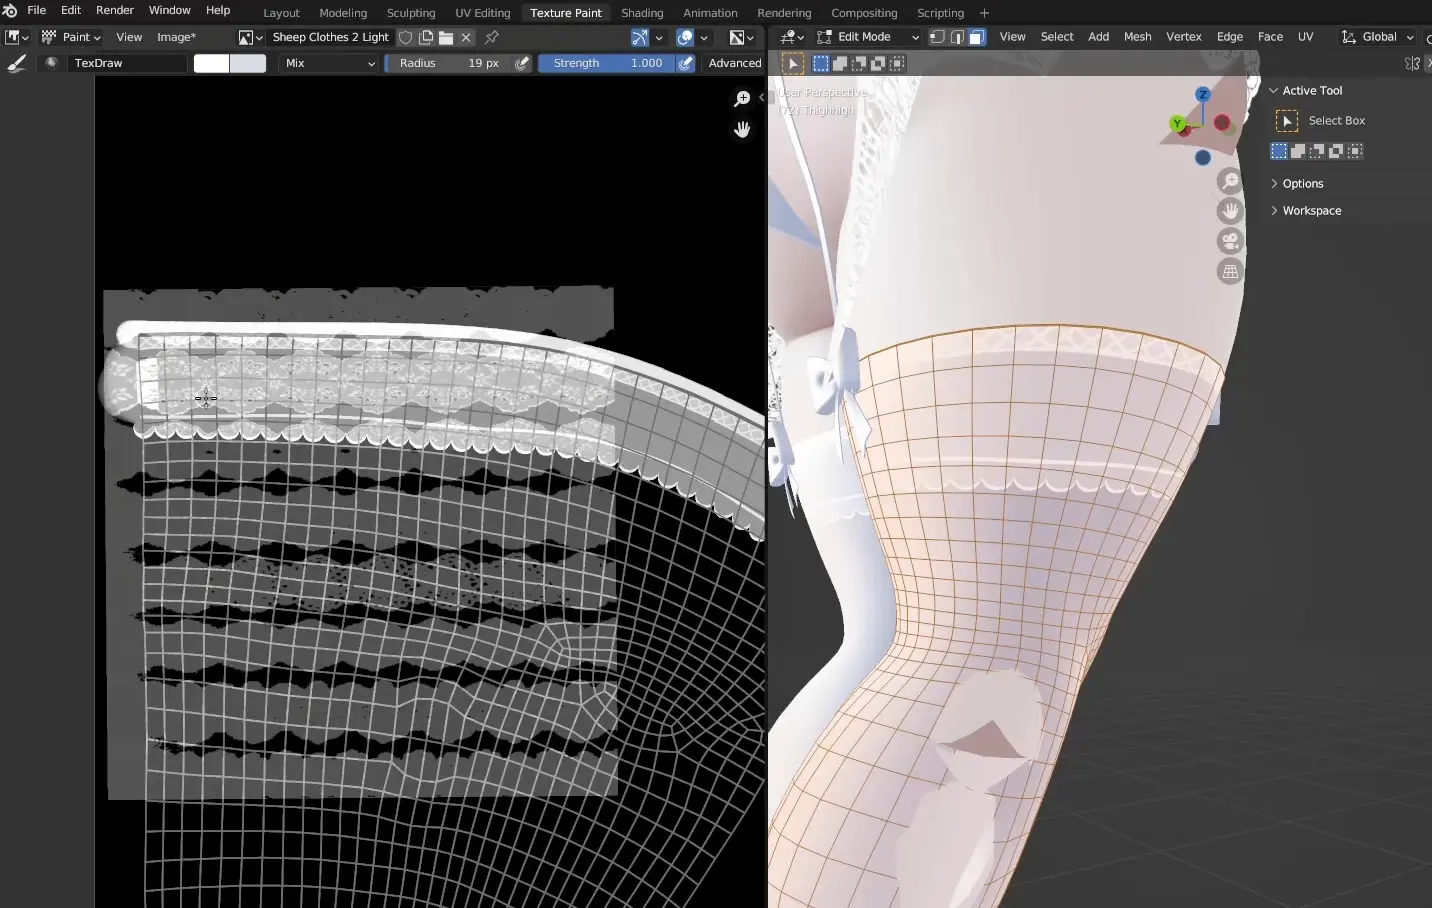Click the pan hand icon in image editor
The height and width of the screenshot is (908, 1432).
click(742, 130)
